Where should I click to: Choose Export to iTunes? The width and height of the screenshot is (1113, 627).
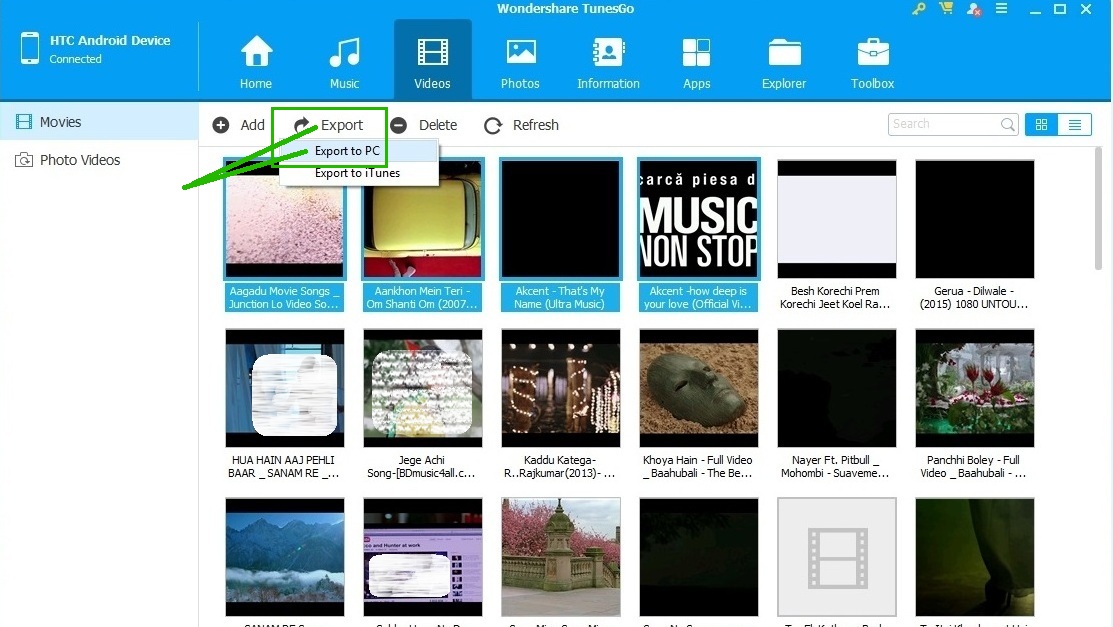357,173
